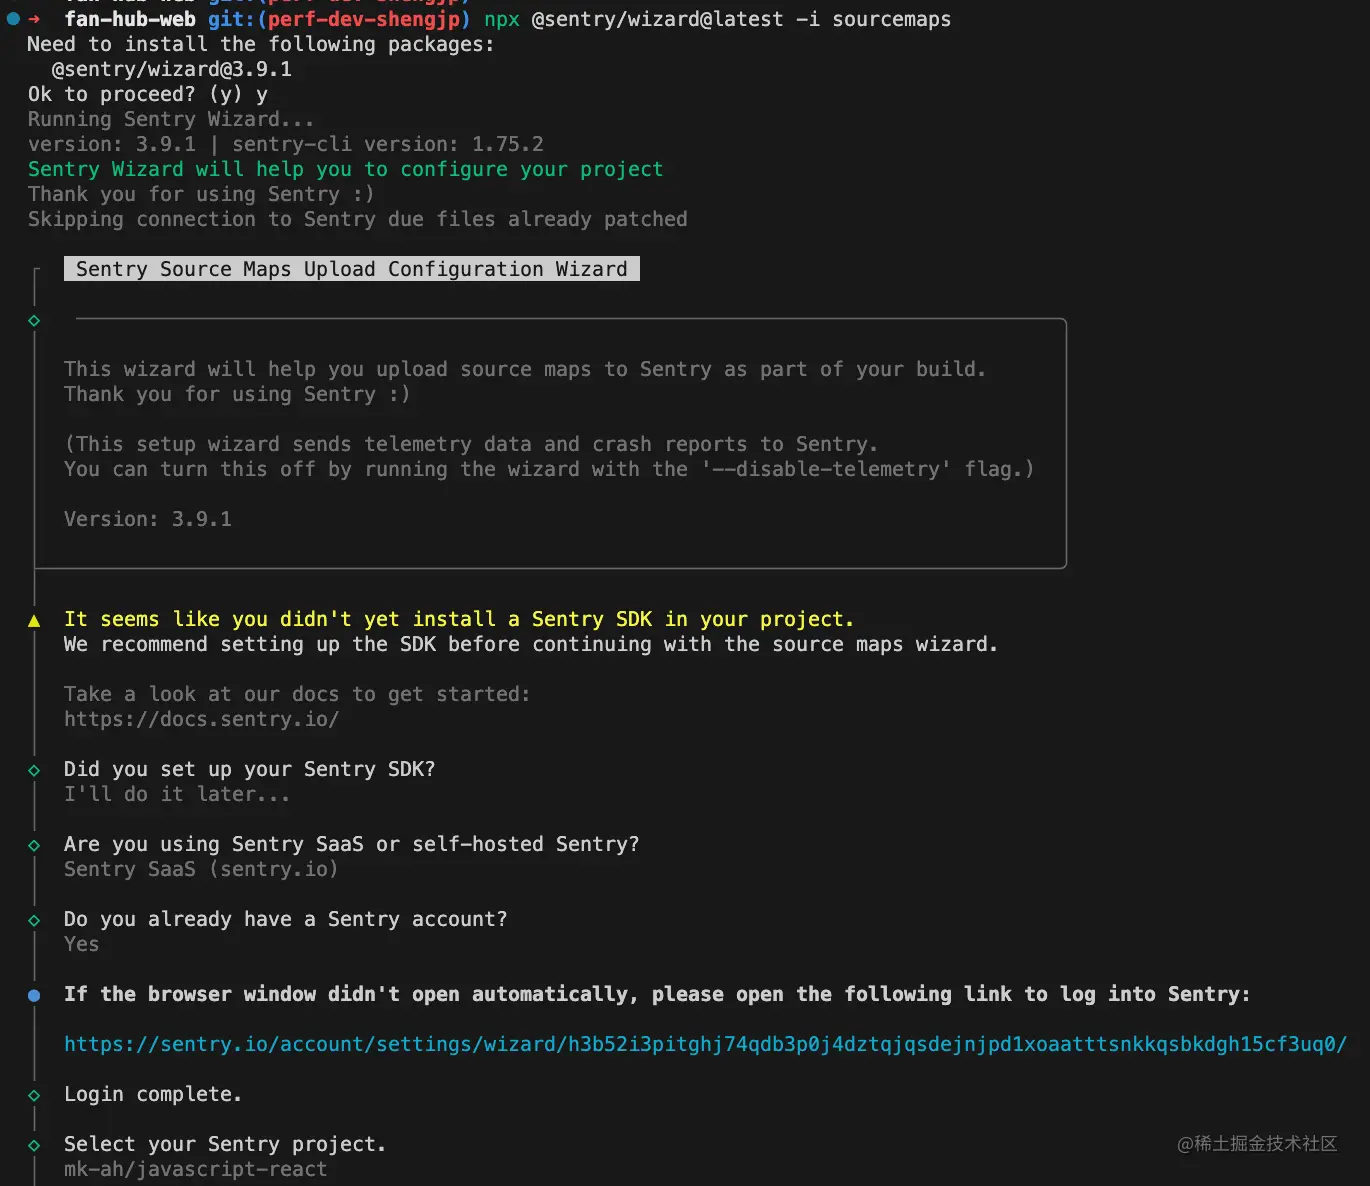
Task: Click the blue dot before the prompt arrow
Action: 13,19
